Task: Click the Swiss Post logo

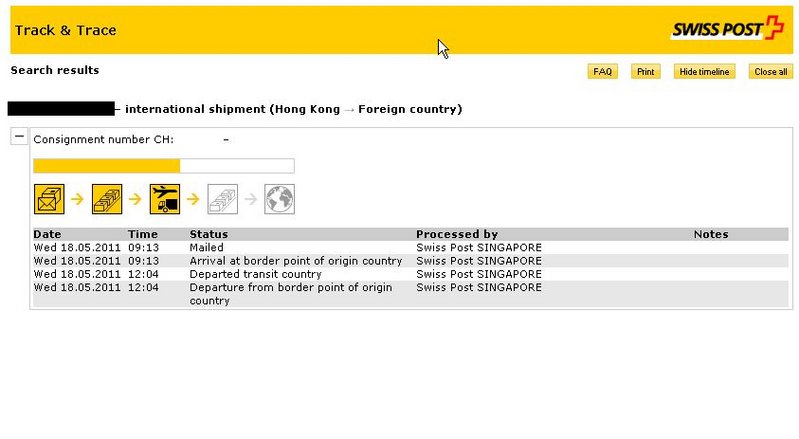Action: pos(728,29)
